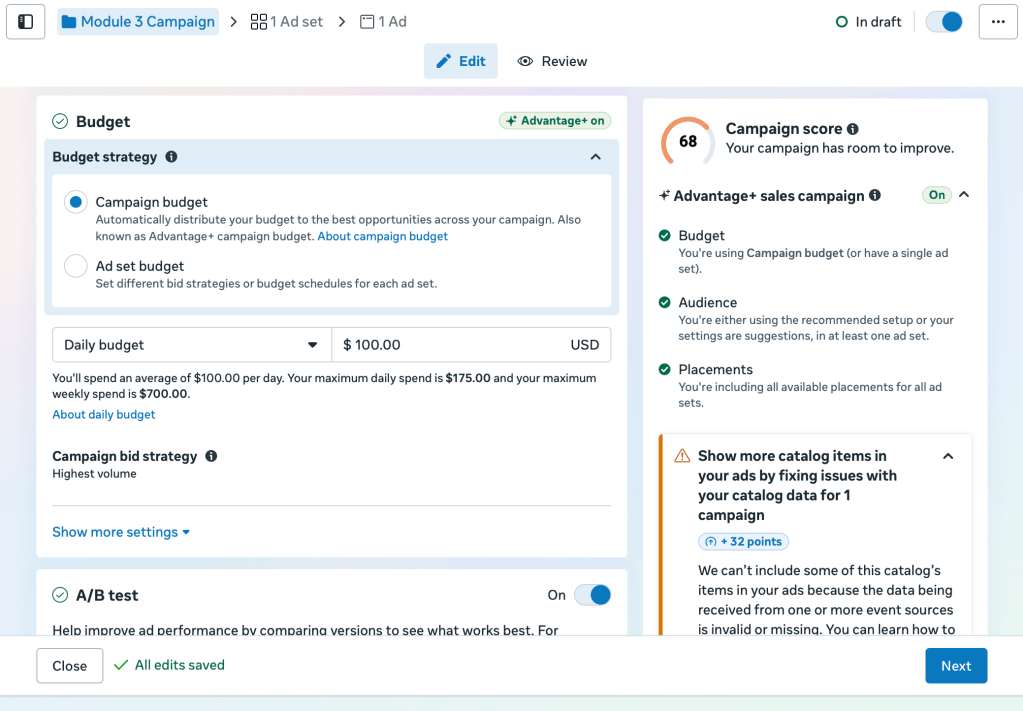Image resolution: width=1023 pixels, height=711 pixels.
Task: Open the three-dot more options menu
Action: (997, 21)
